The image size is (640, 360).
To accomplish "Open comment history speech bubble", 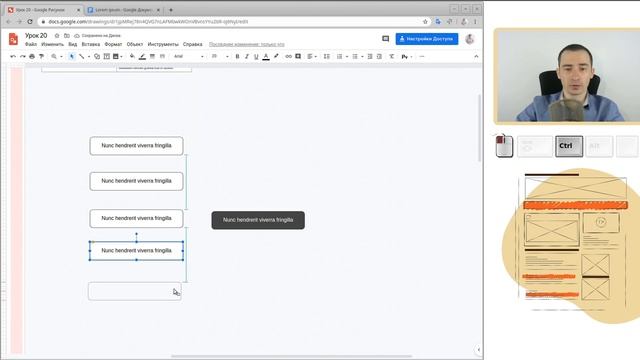I will tap(385, 39).
